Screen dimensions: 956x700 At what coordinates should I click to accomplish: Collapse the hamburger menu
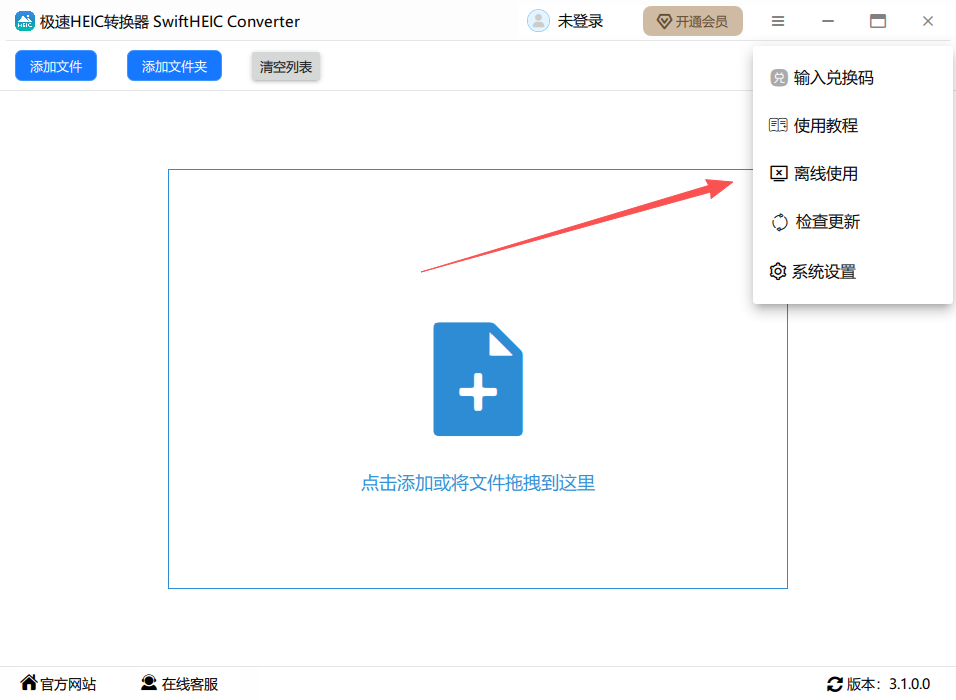coord(778,21)
